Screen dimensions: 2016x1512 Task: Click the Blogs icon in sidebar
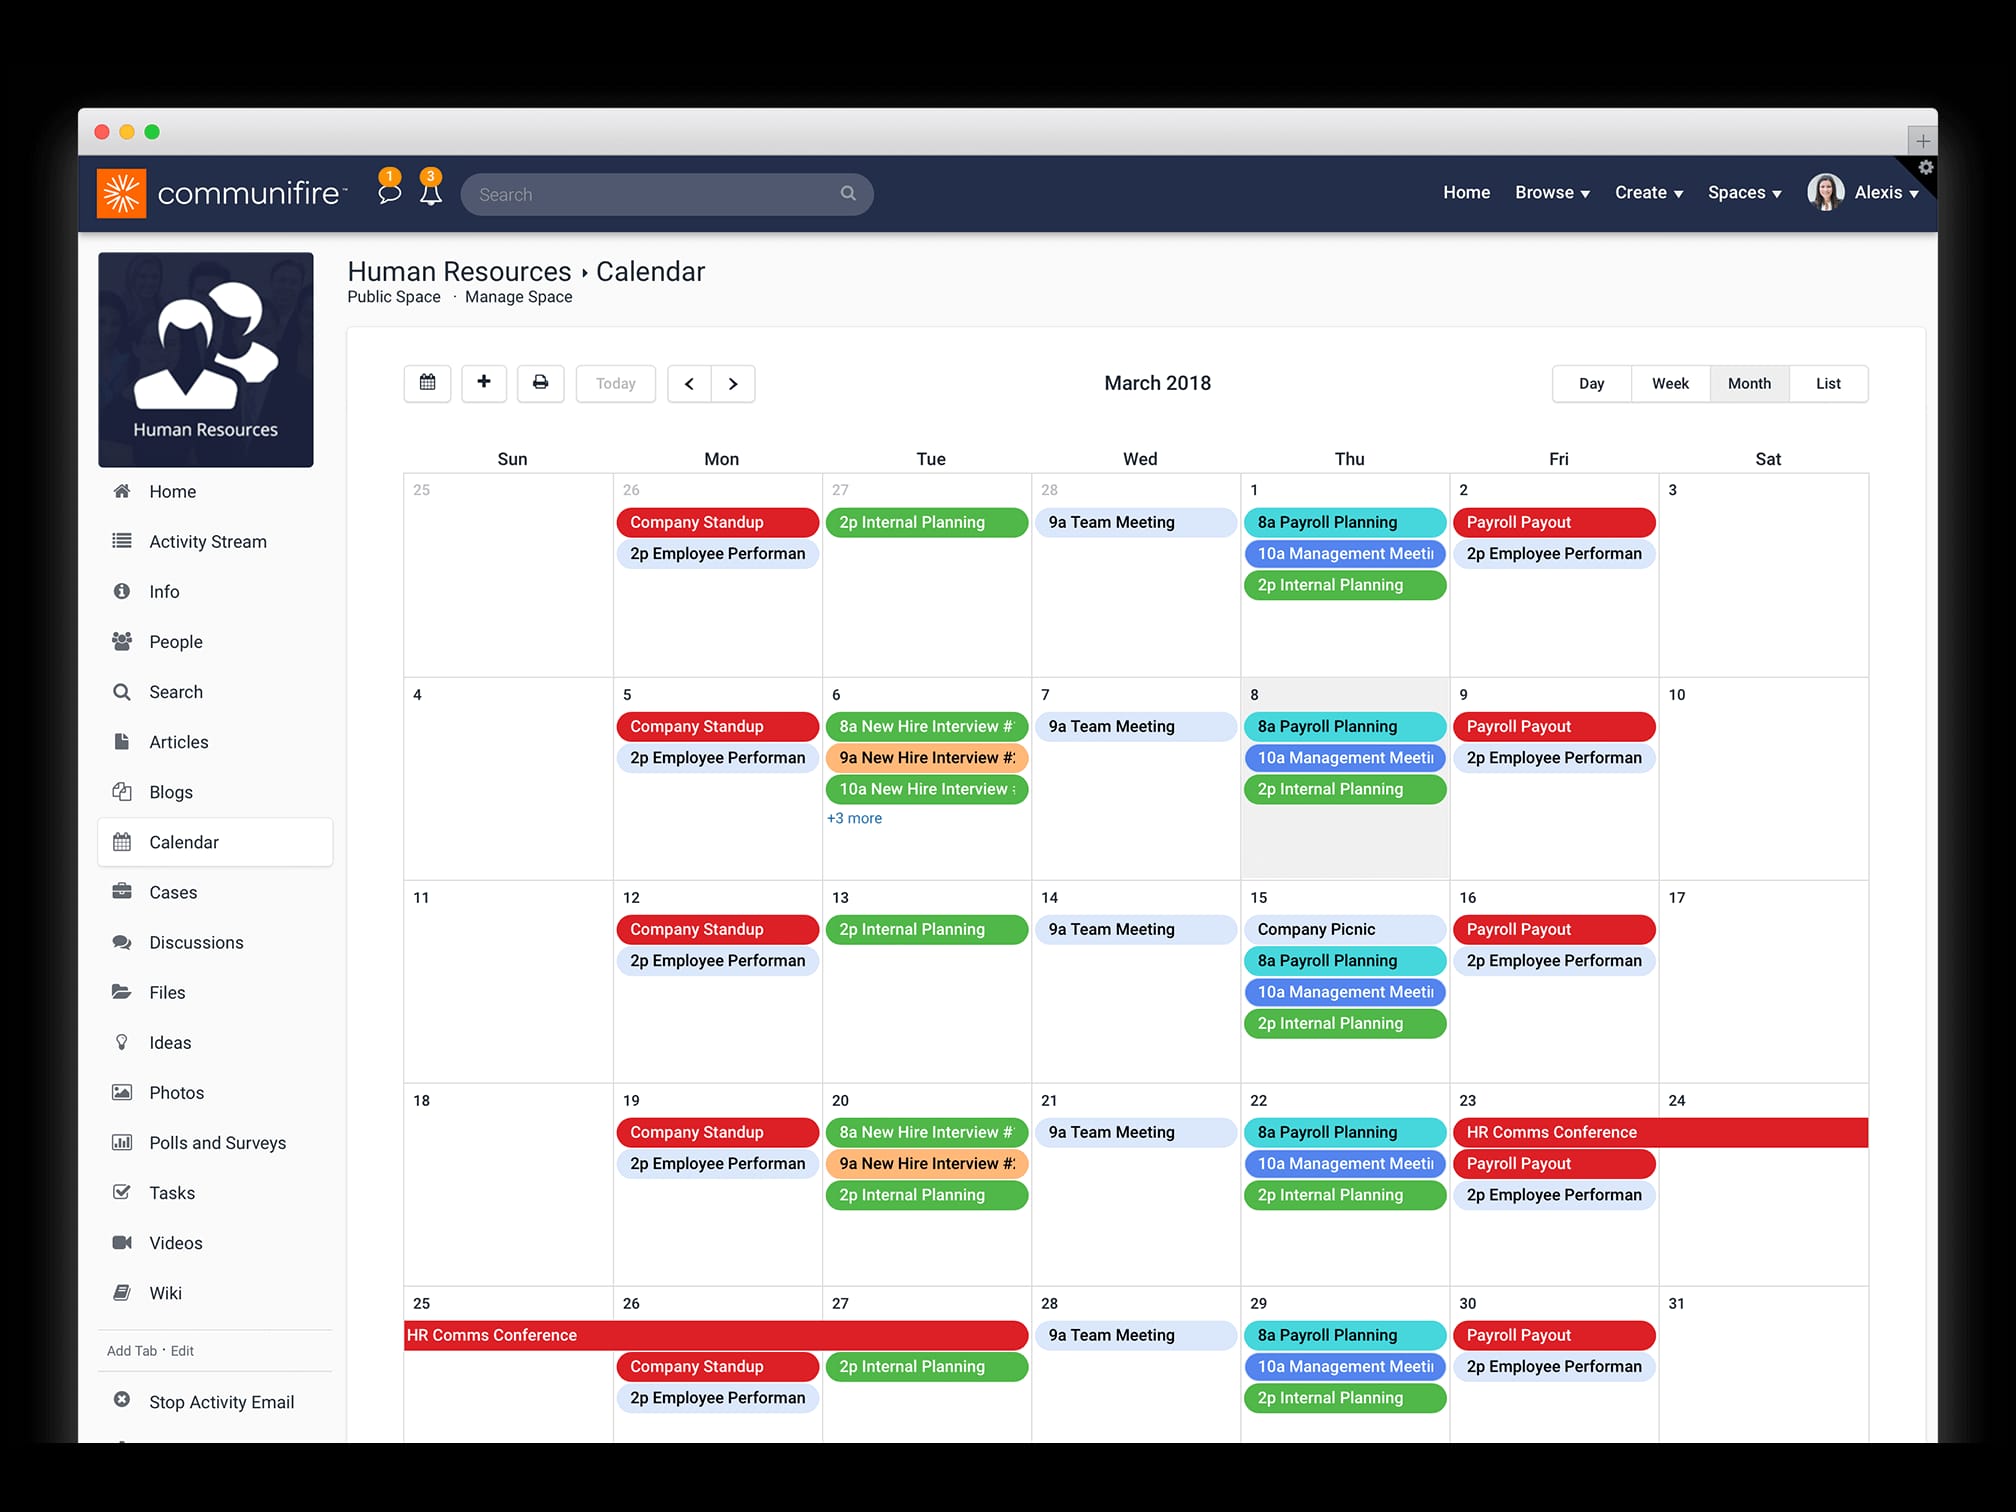coord(122,791)
